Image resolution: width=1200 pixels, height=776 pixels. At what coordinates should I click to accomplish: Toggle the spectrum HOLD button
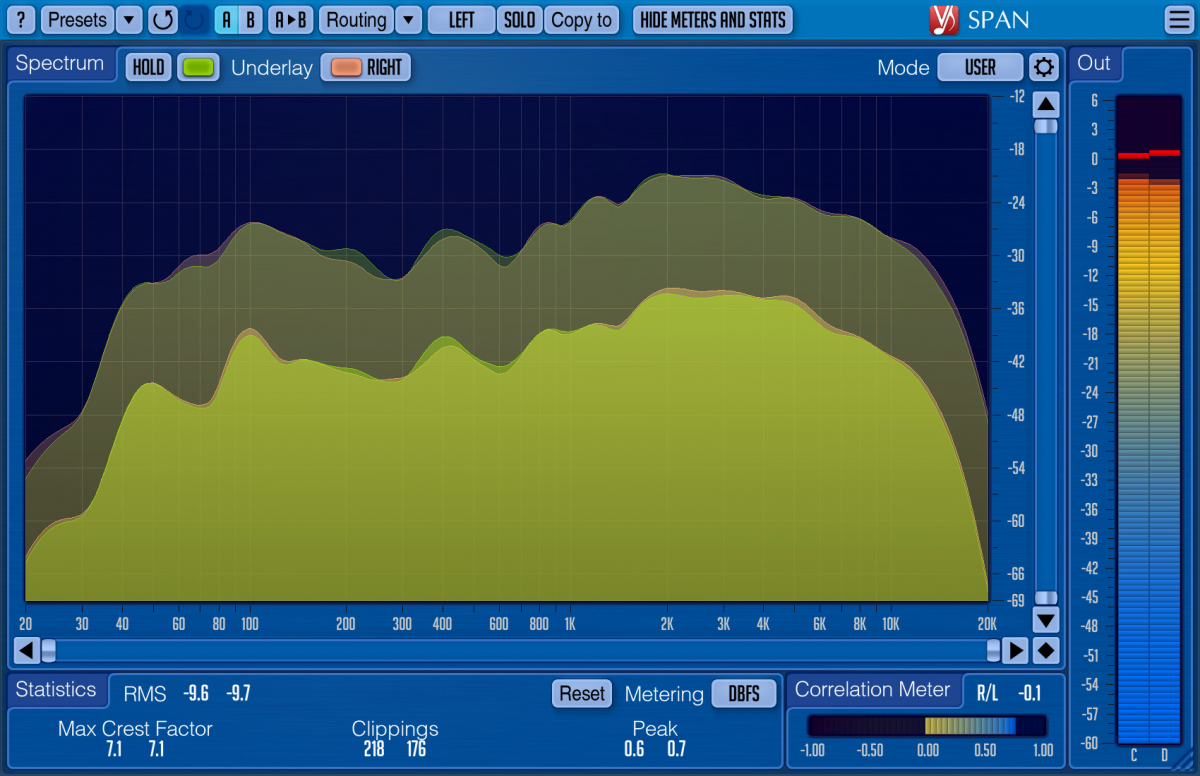(148, 68)
